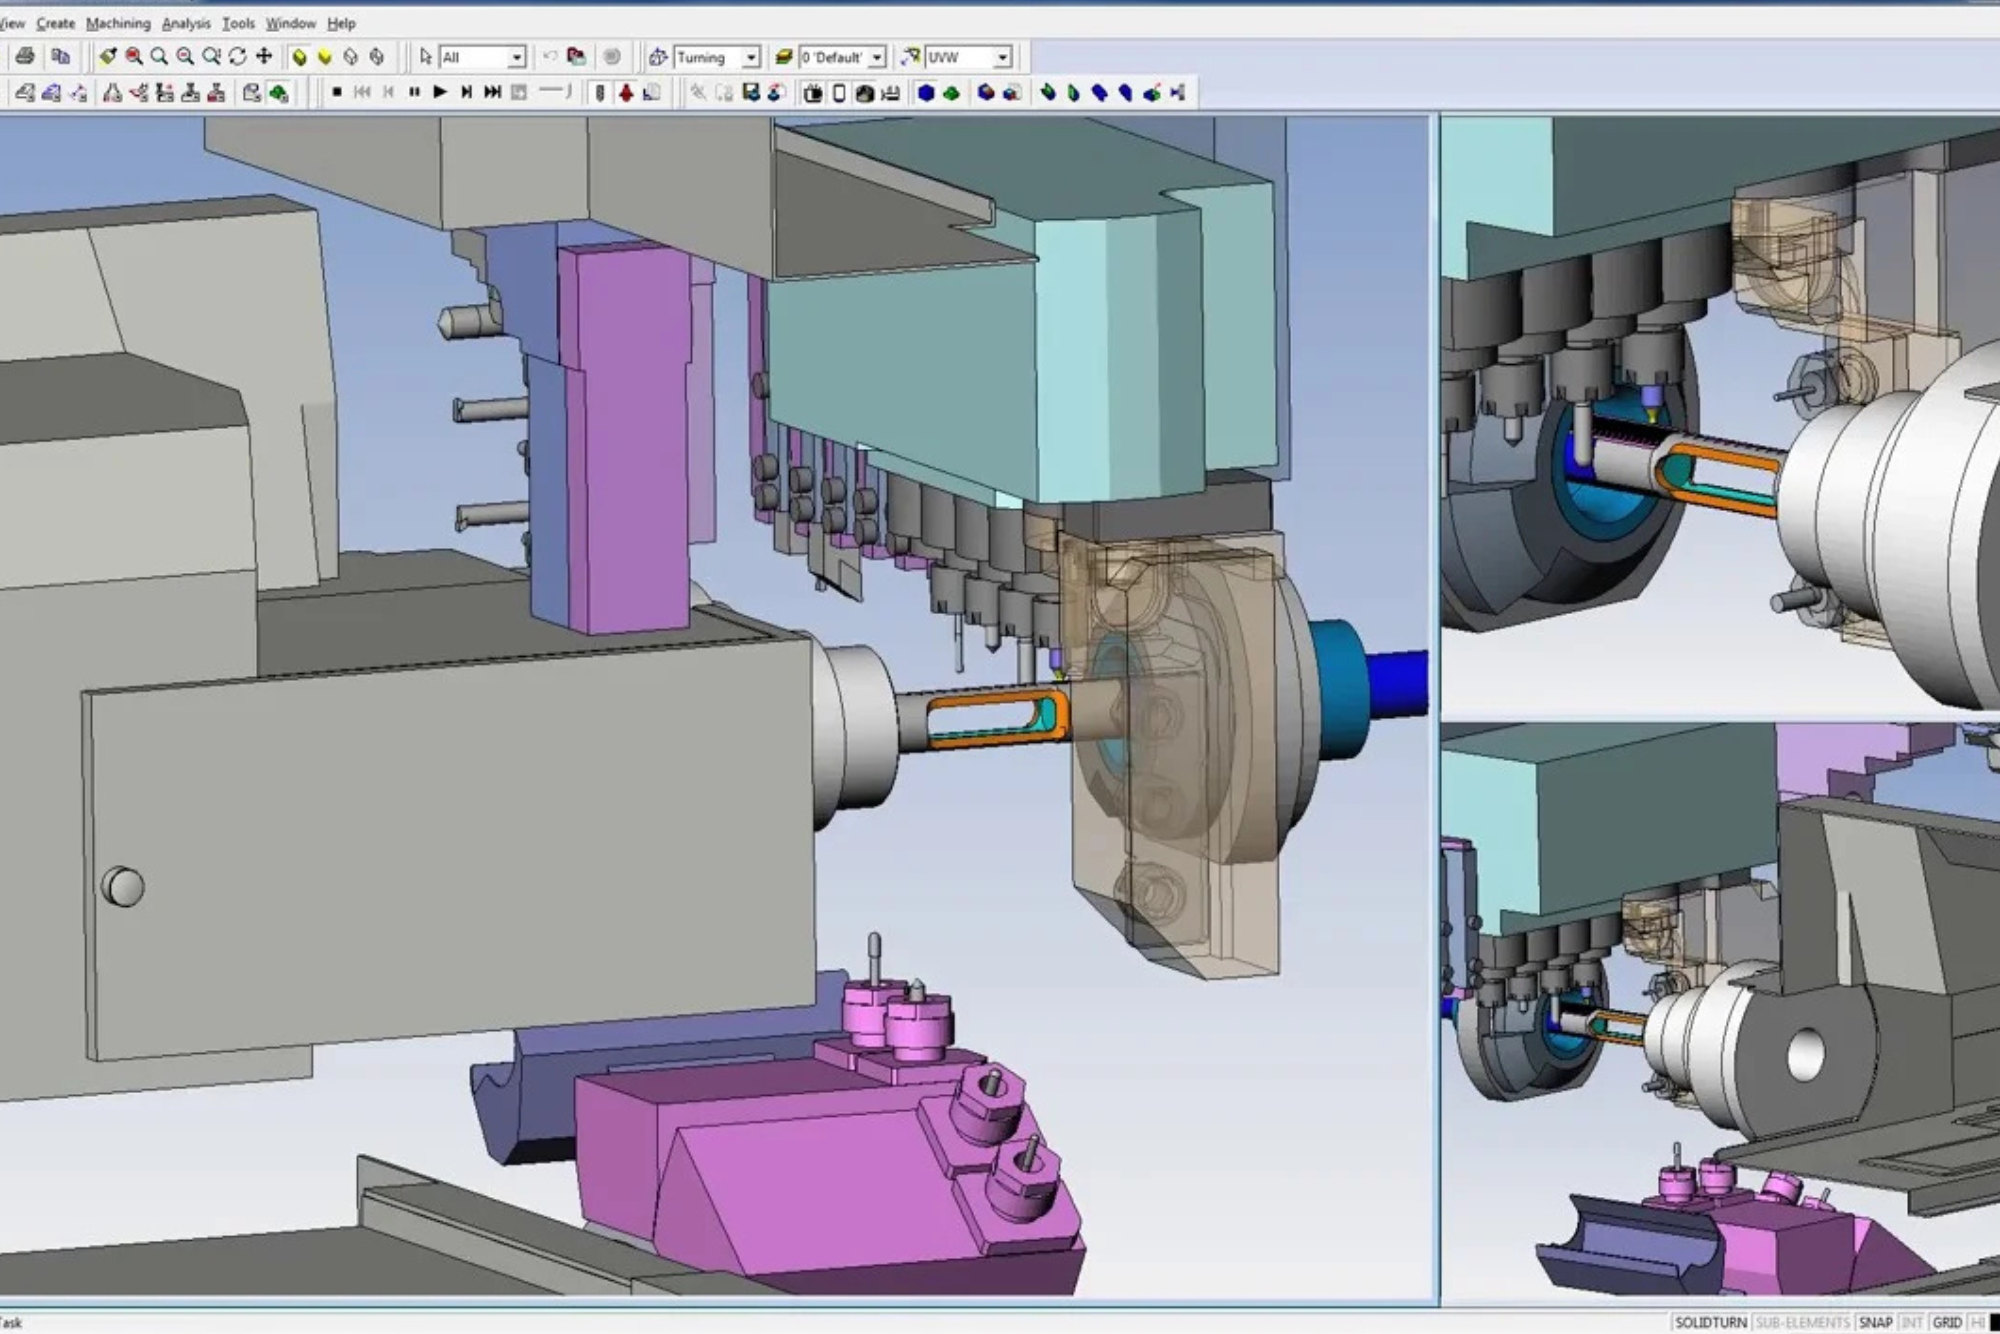Viewport: 2000px width, 1334px height.
Task: Toggle SNAP mode in the status bar
Action: [1875, 1322]
